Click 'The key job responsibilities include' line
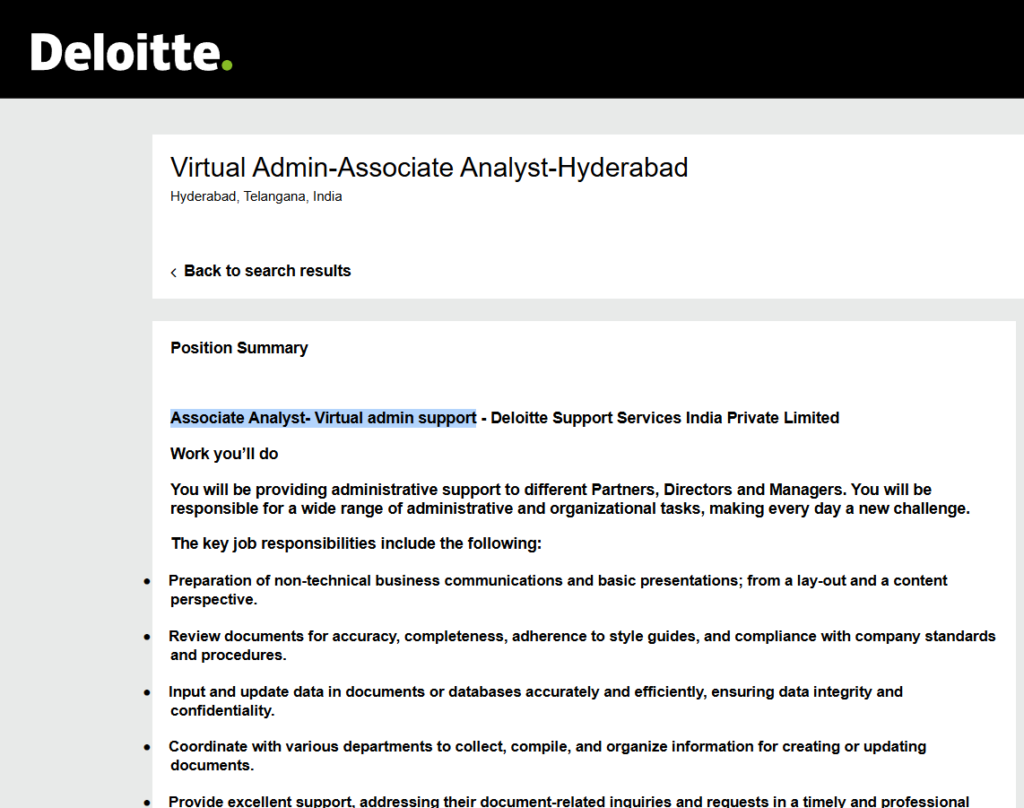 tap(356, 543)
